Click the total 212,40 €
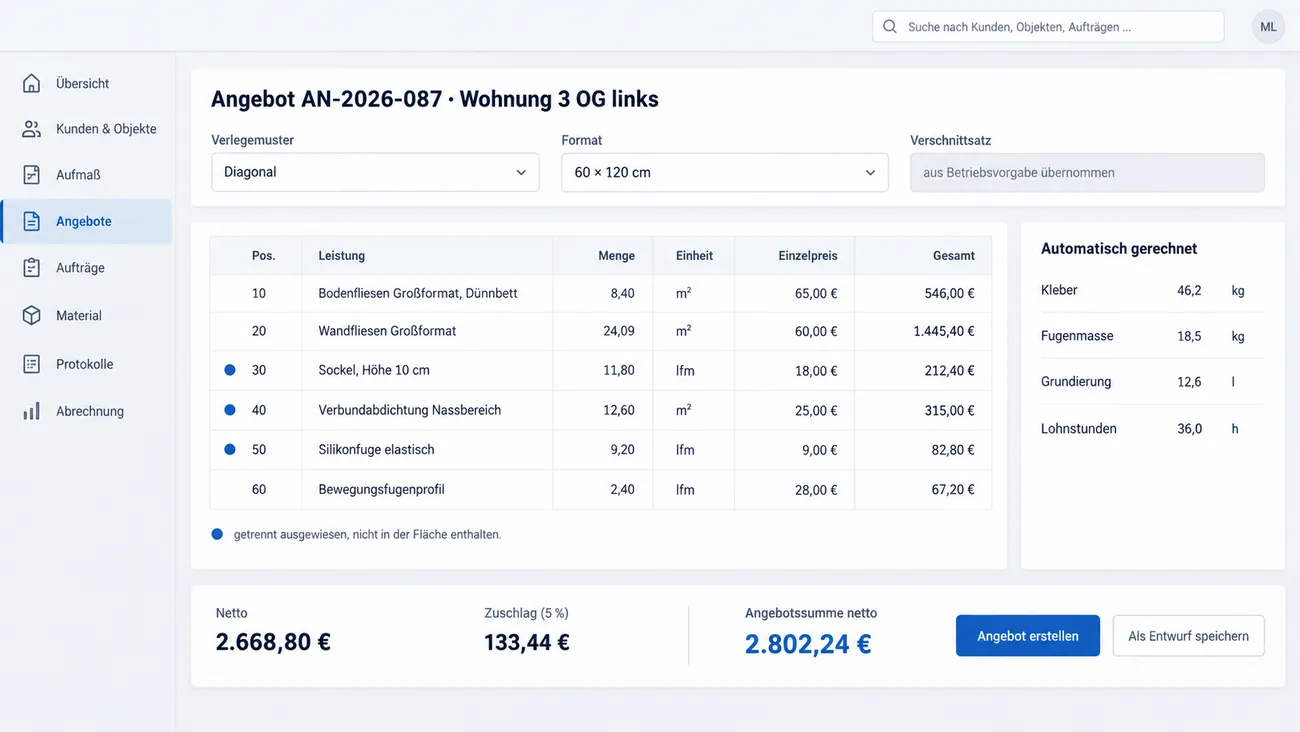 tap(950, 370)
